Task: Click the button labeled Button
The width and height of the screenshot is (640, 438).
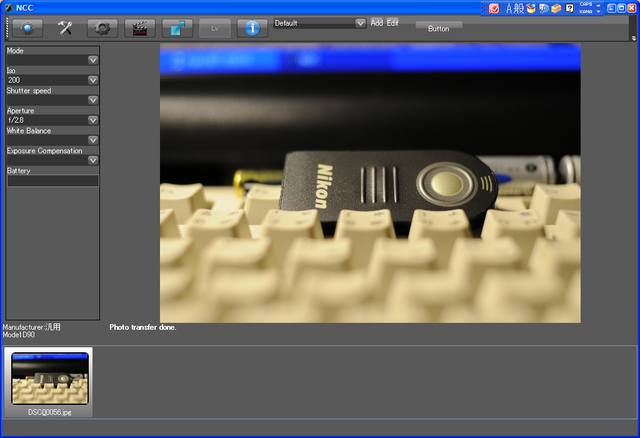Action: click(439, 29)
